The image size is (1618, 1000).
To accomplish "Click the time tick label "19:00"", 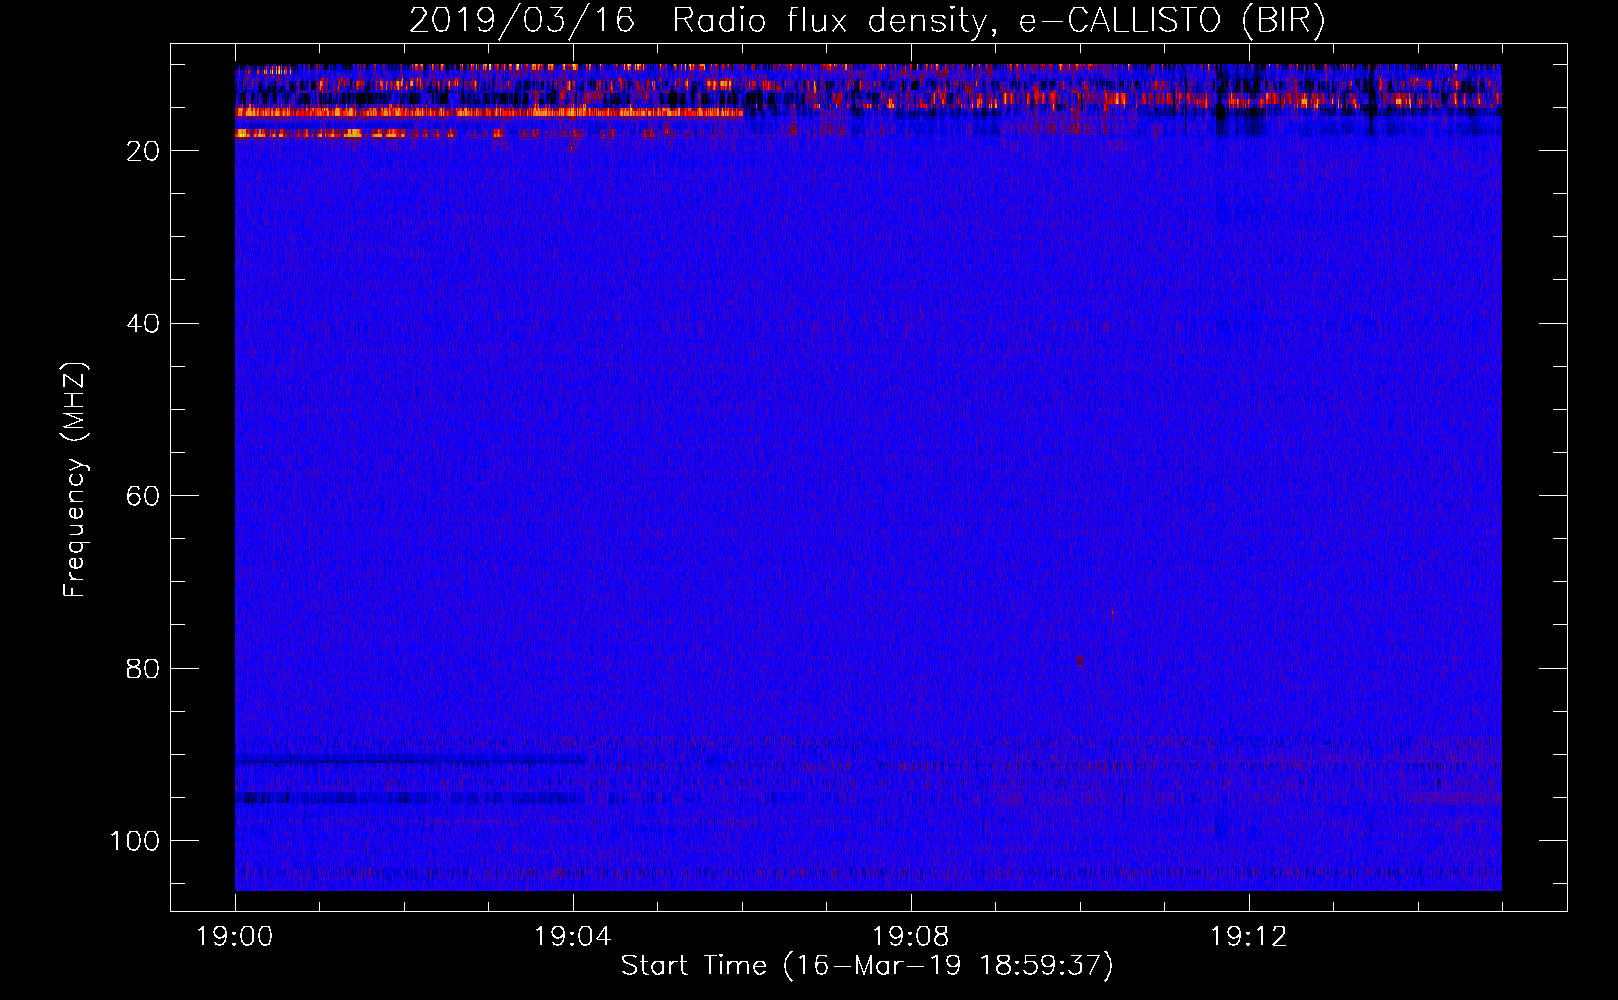I will click(x=235, y=937).
